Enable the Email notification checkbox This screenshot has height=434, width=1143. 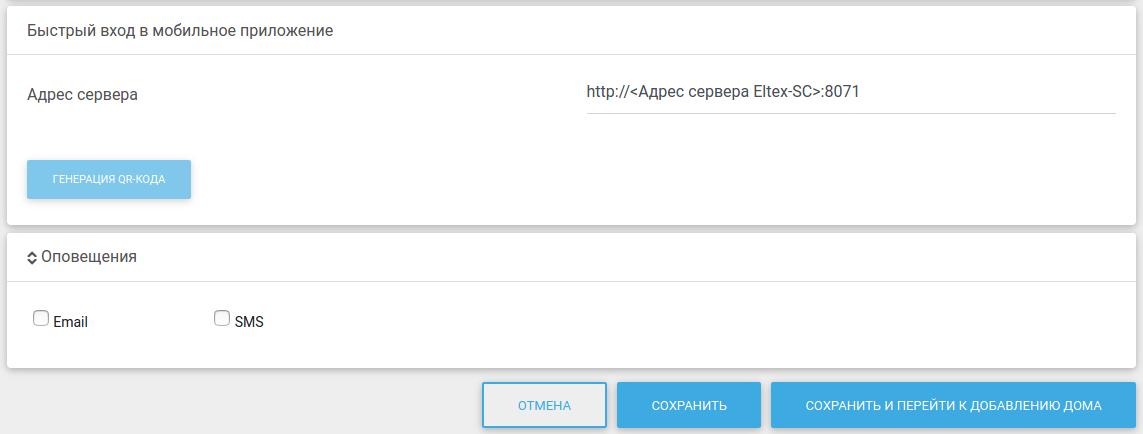coord(41,318)
